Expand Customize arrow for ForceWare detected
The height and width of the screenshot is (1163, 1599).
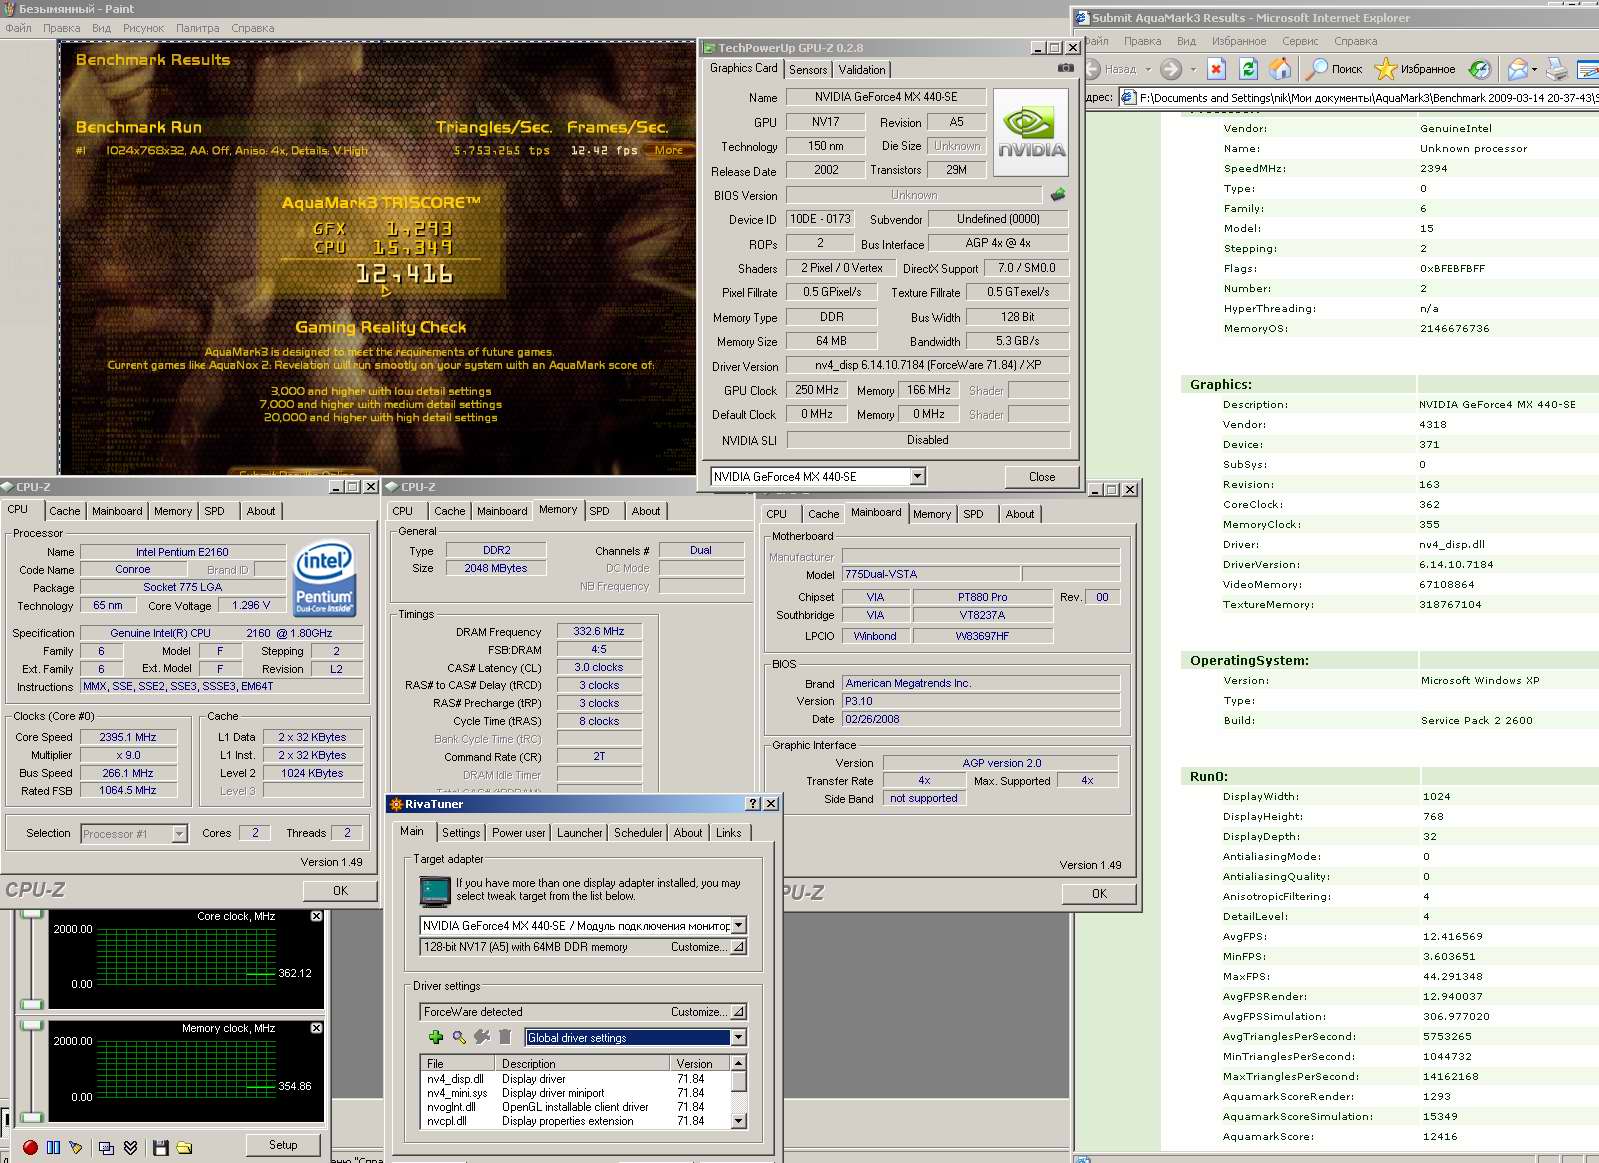pyautogui.click(x=738, y=1012)
